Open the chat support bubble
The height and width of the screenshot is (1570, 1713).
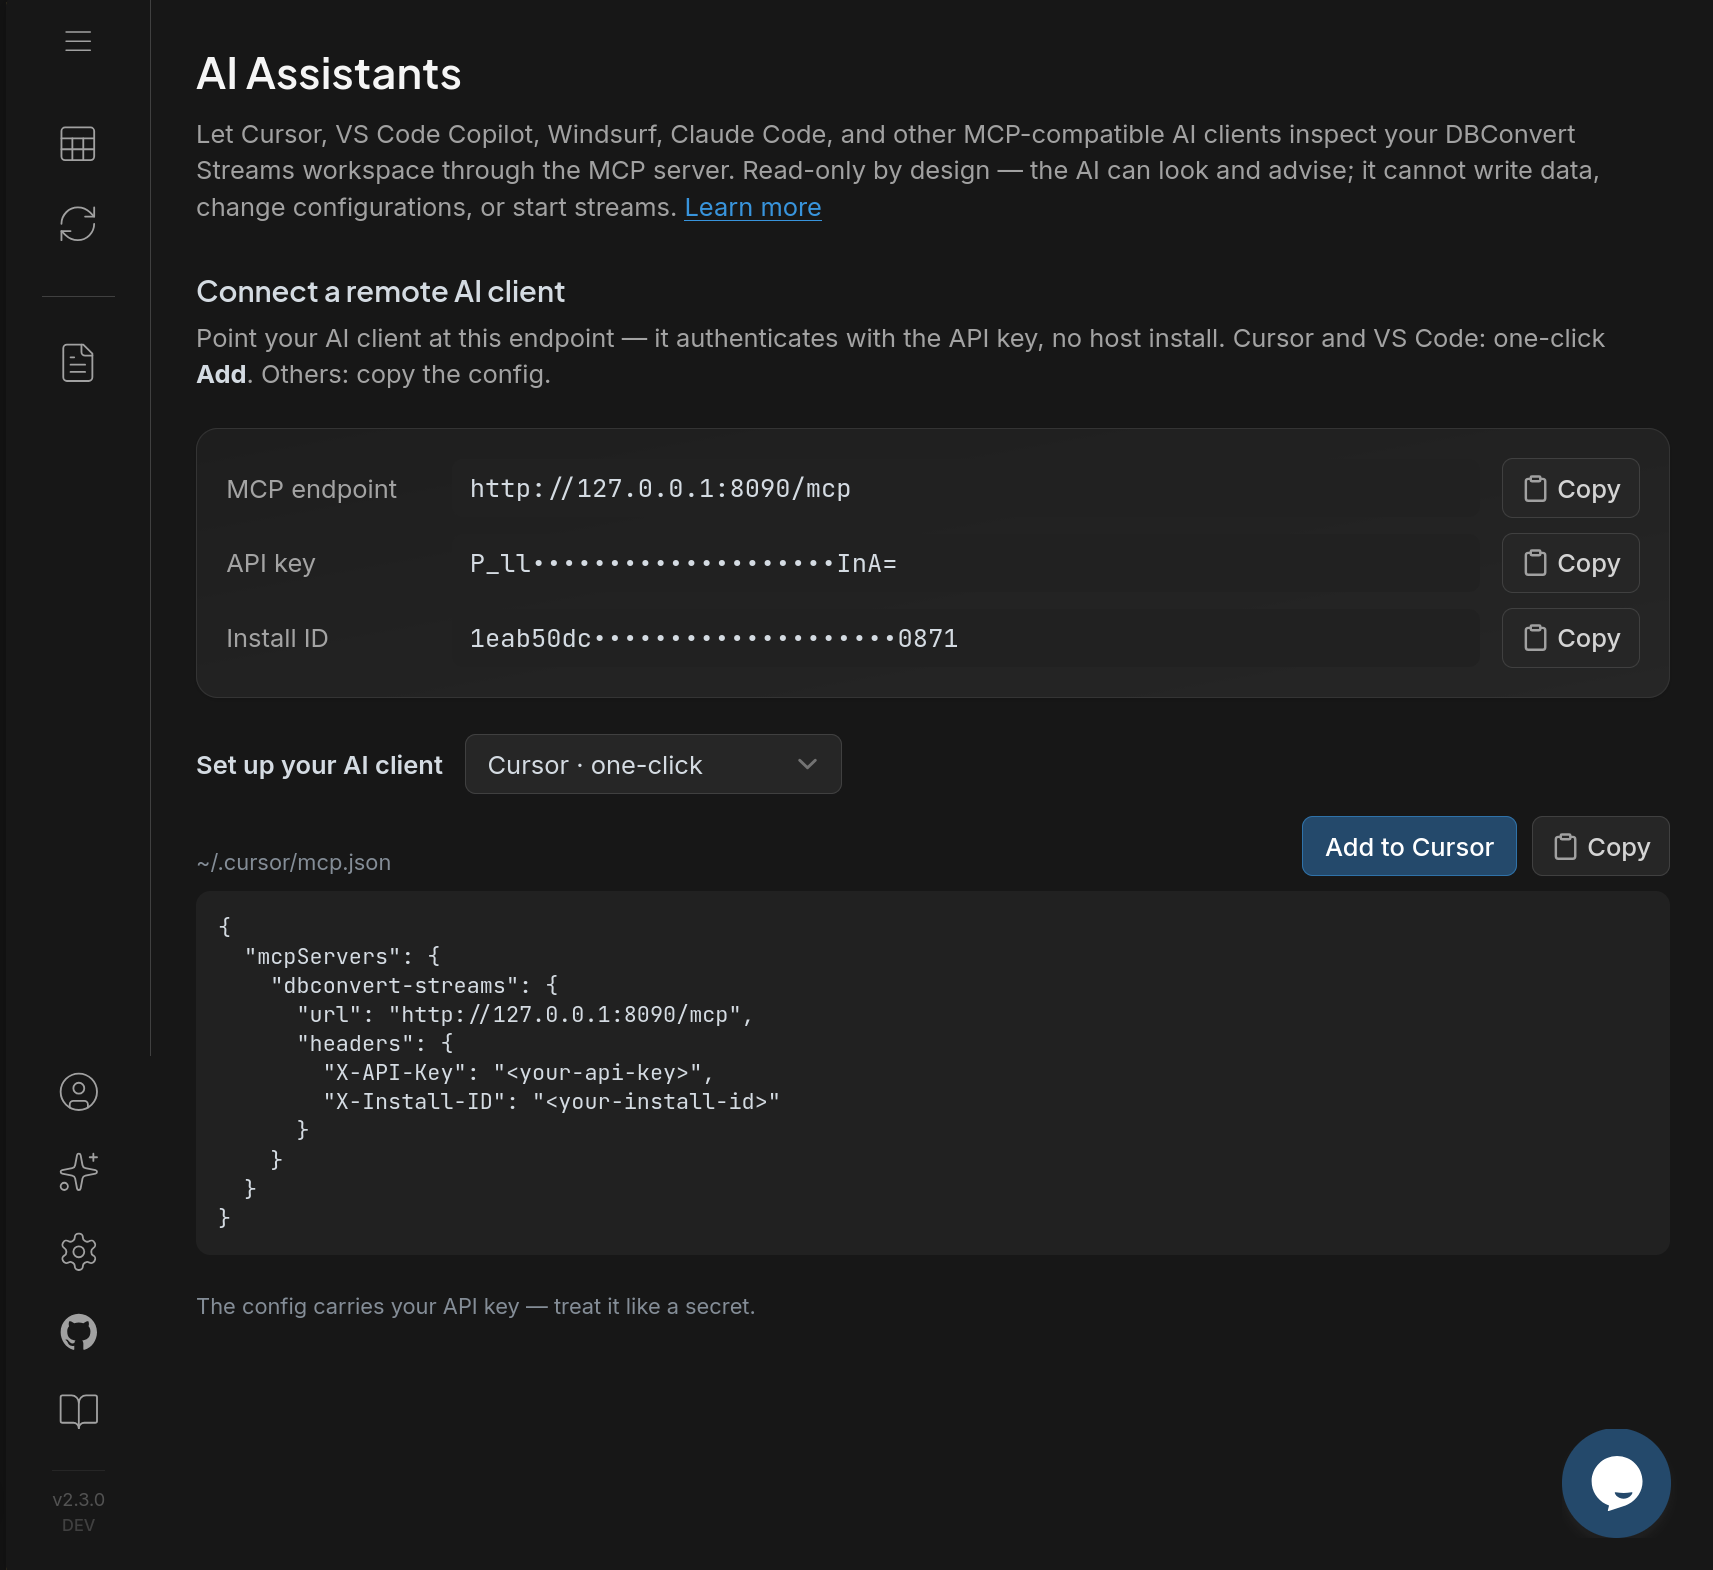point(1616,1483)
